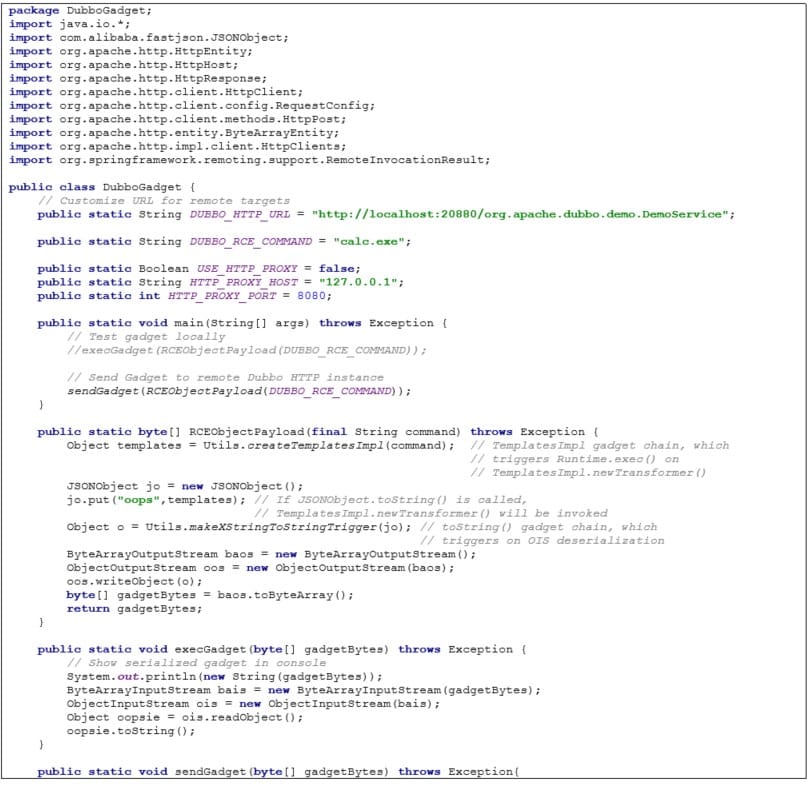Screen dimensions: 808x786
Task: Click the ObjectOutputStream oos line
Action: tap(260, 568)
